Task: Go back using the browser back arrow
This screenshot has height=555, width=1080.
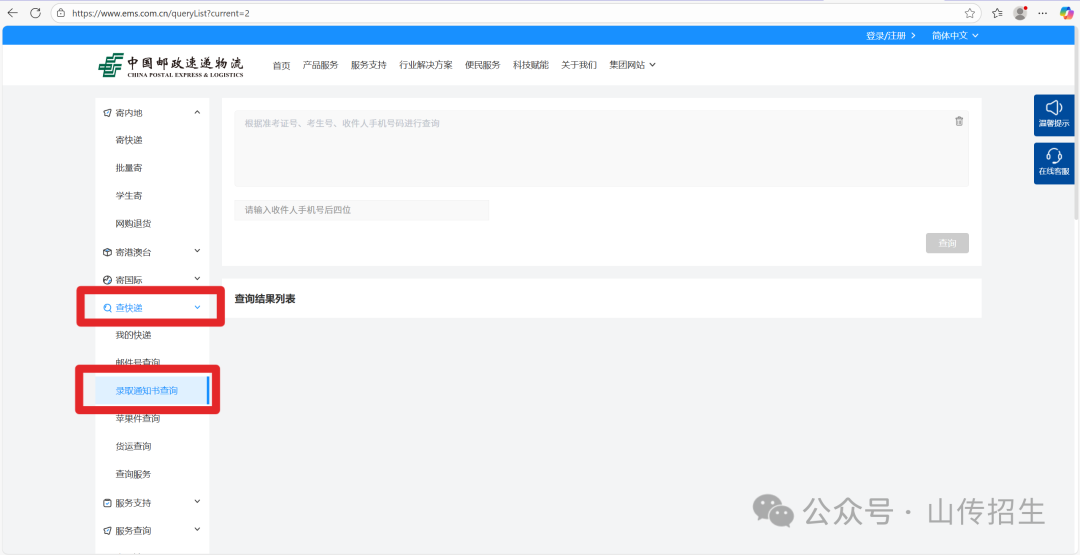Action: tap(12, 13)
